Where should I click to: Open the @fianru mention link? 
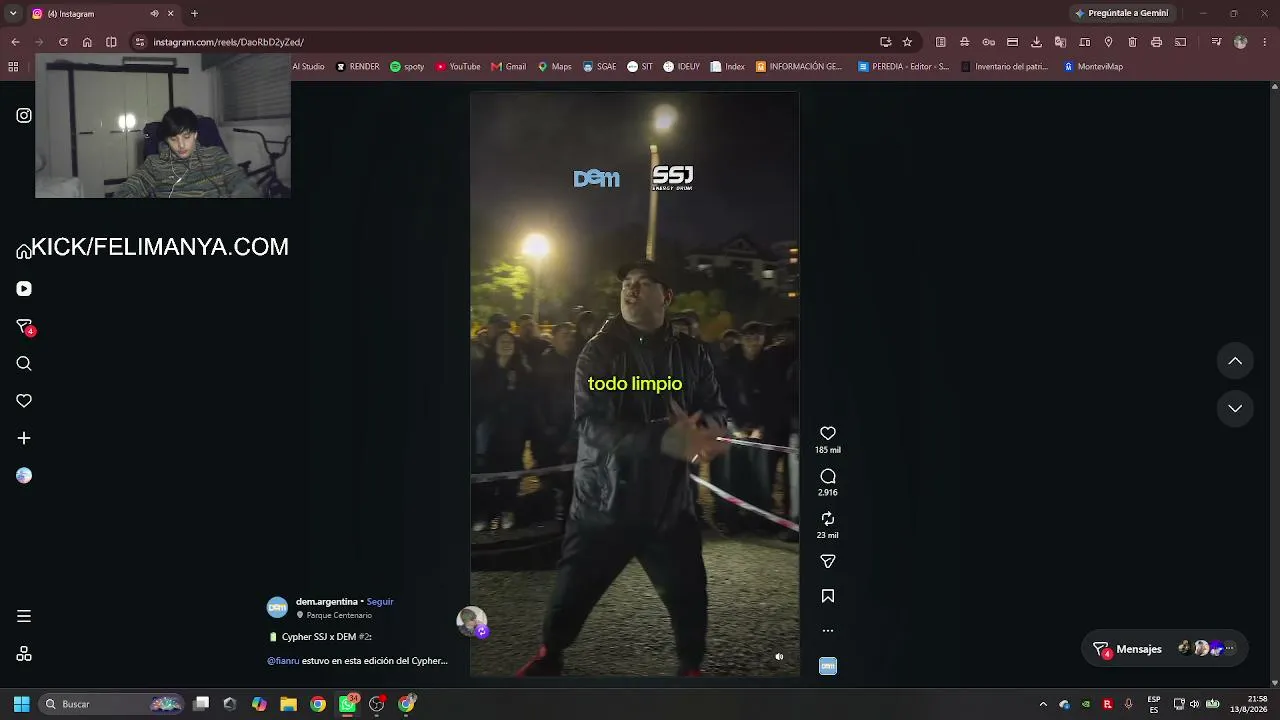tap(283, 661)
